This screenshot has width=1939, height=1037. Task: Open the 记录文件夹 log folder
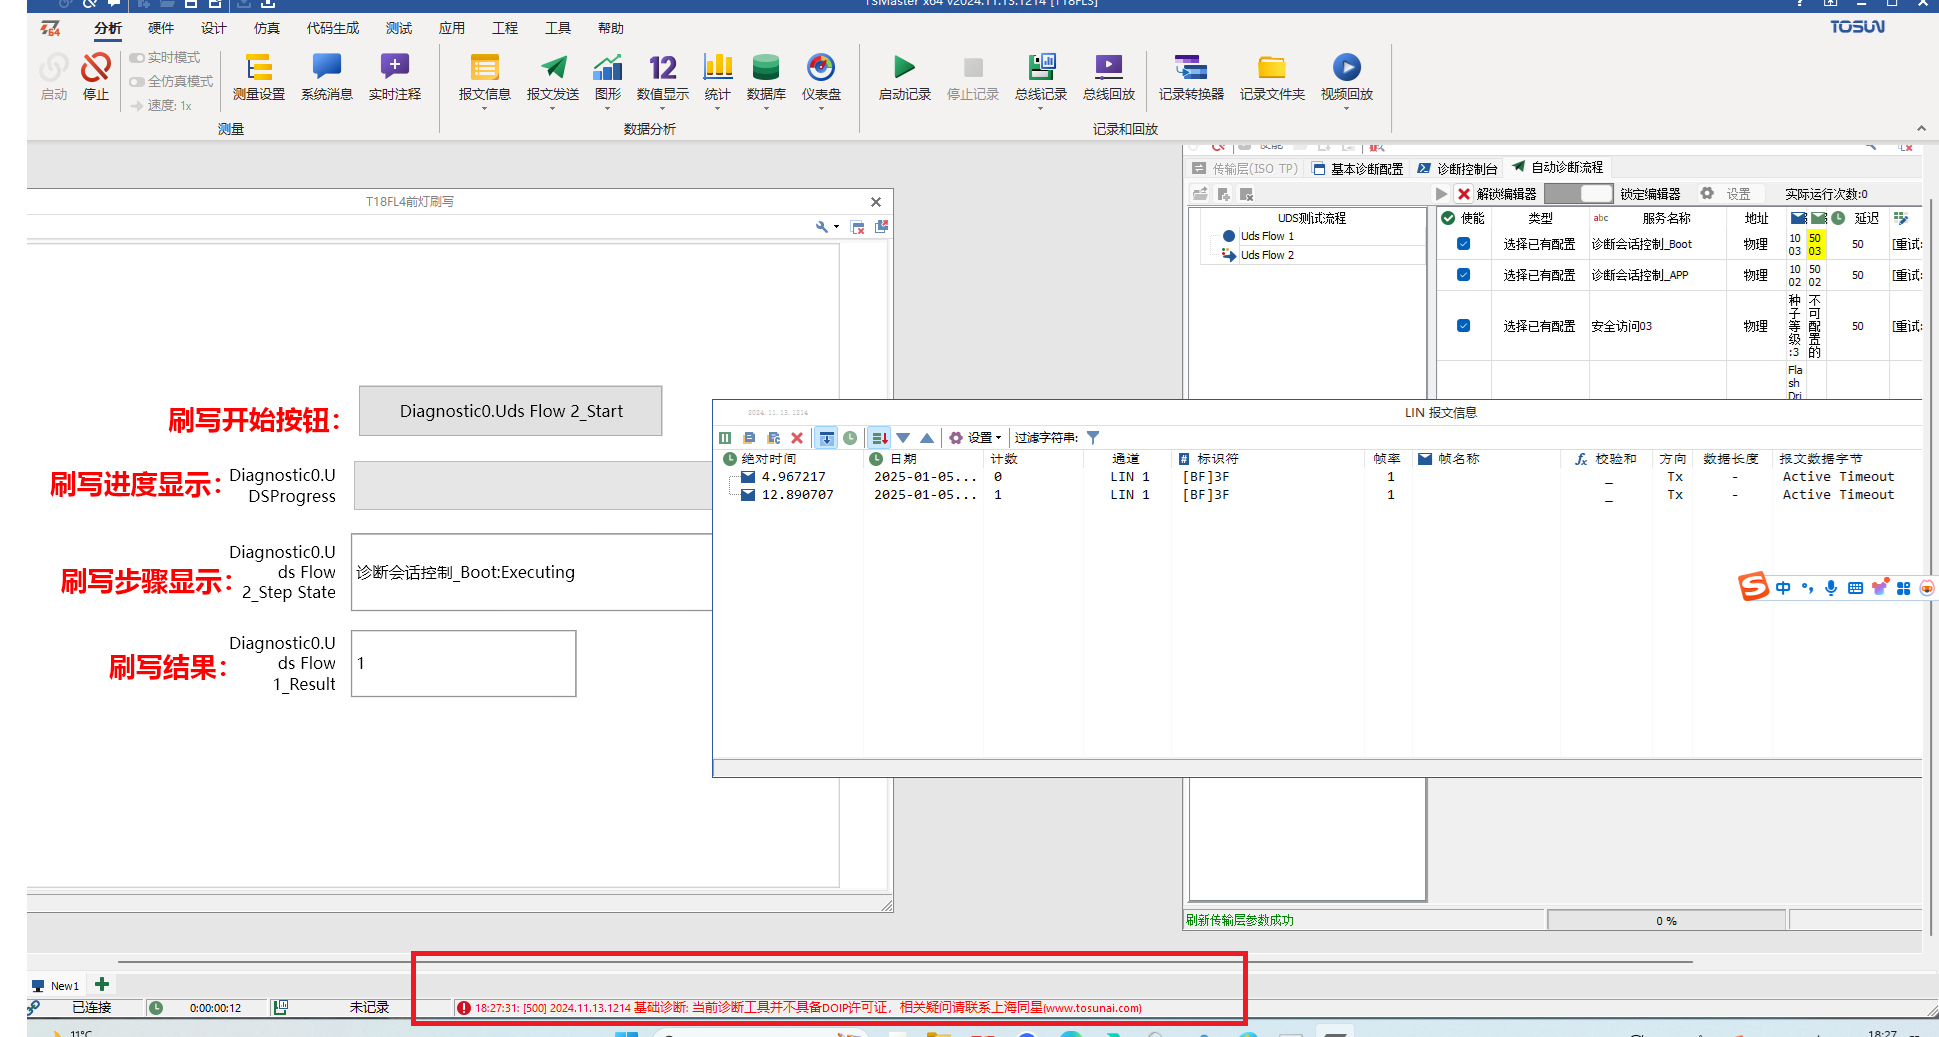[x=1272, y=76]
